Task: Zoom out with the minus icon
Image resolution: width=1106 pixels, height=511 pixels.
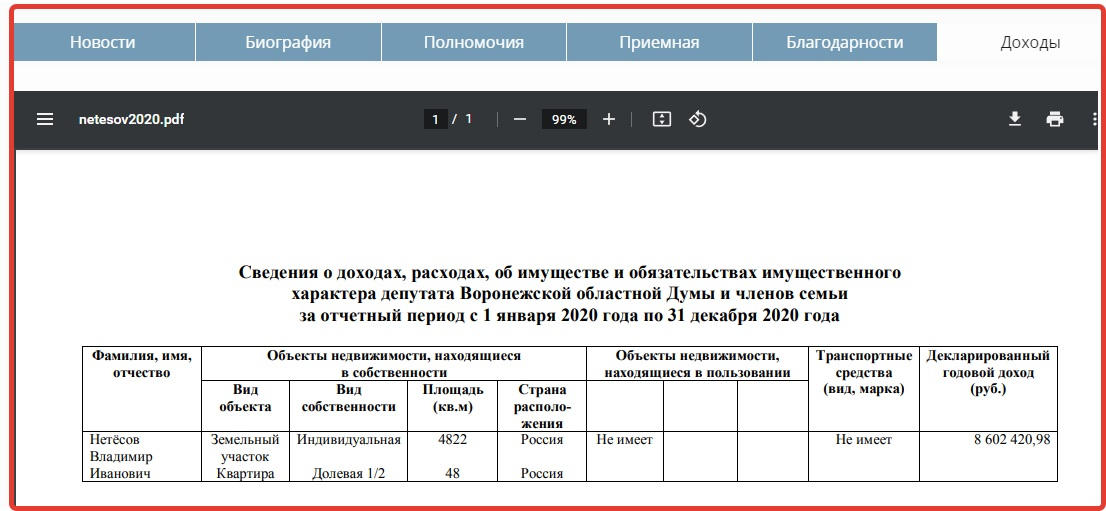Action: [520, 119]
